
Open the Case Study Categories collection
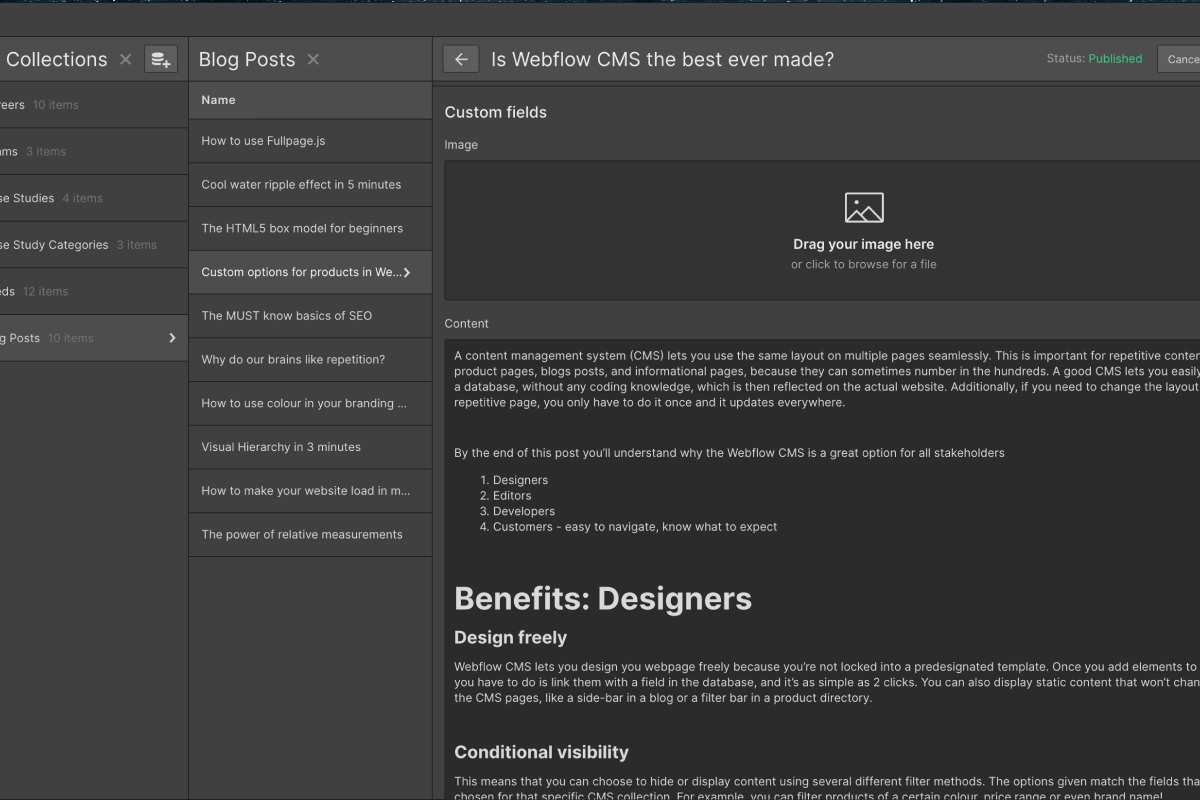point(94,245)
